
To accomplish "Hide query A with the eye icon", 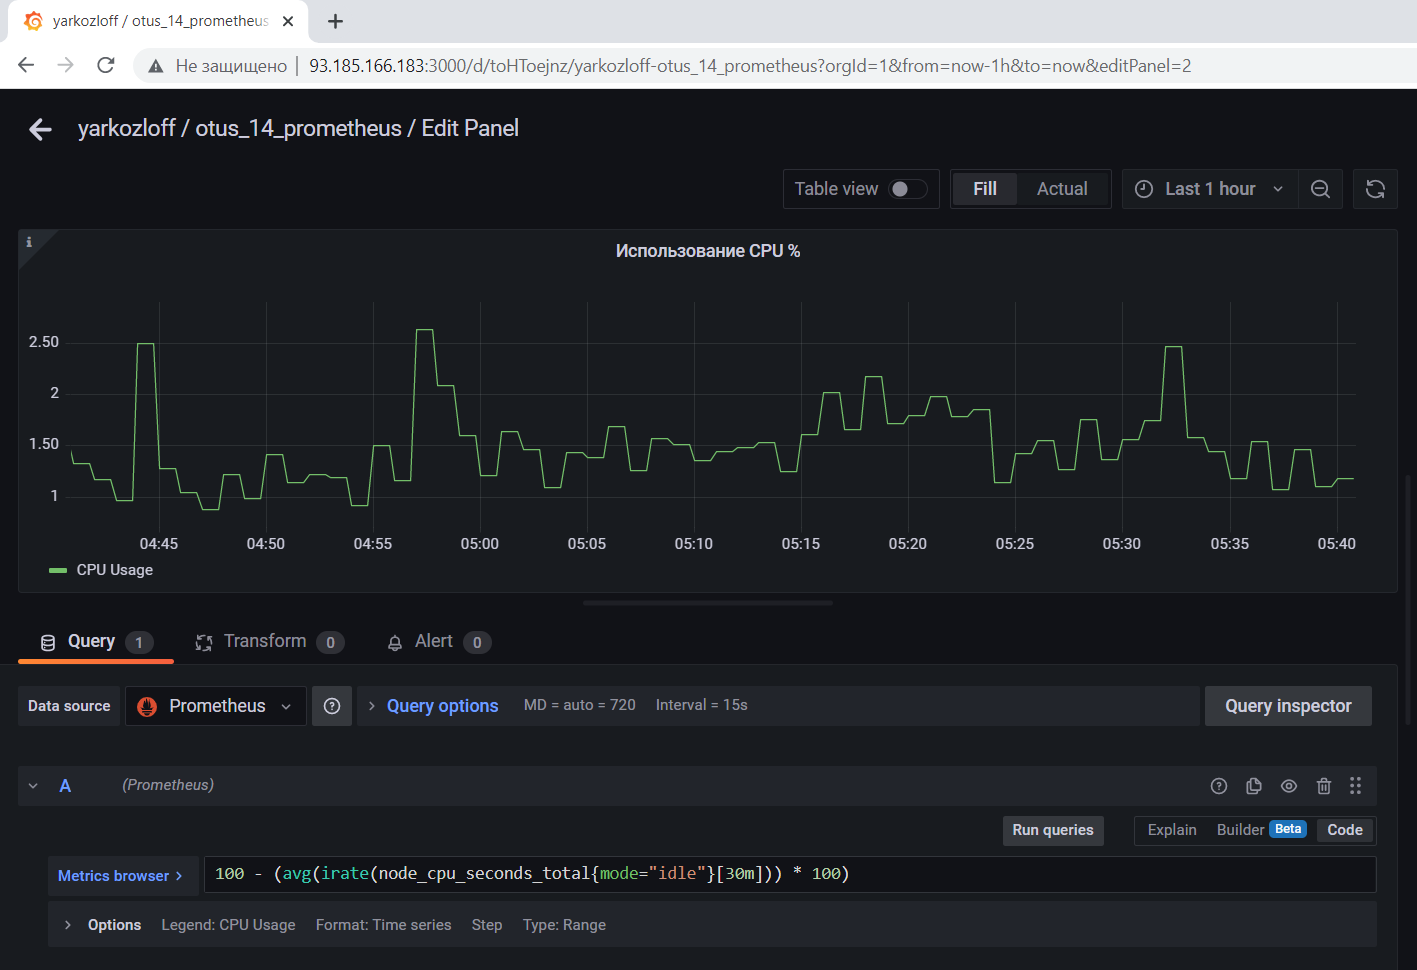I will 1289,786.
